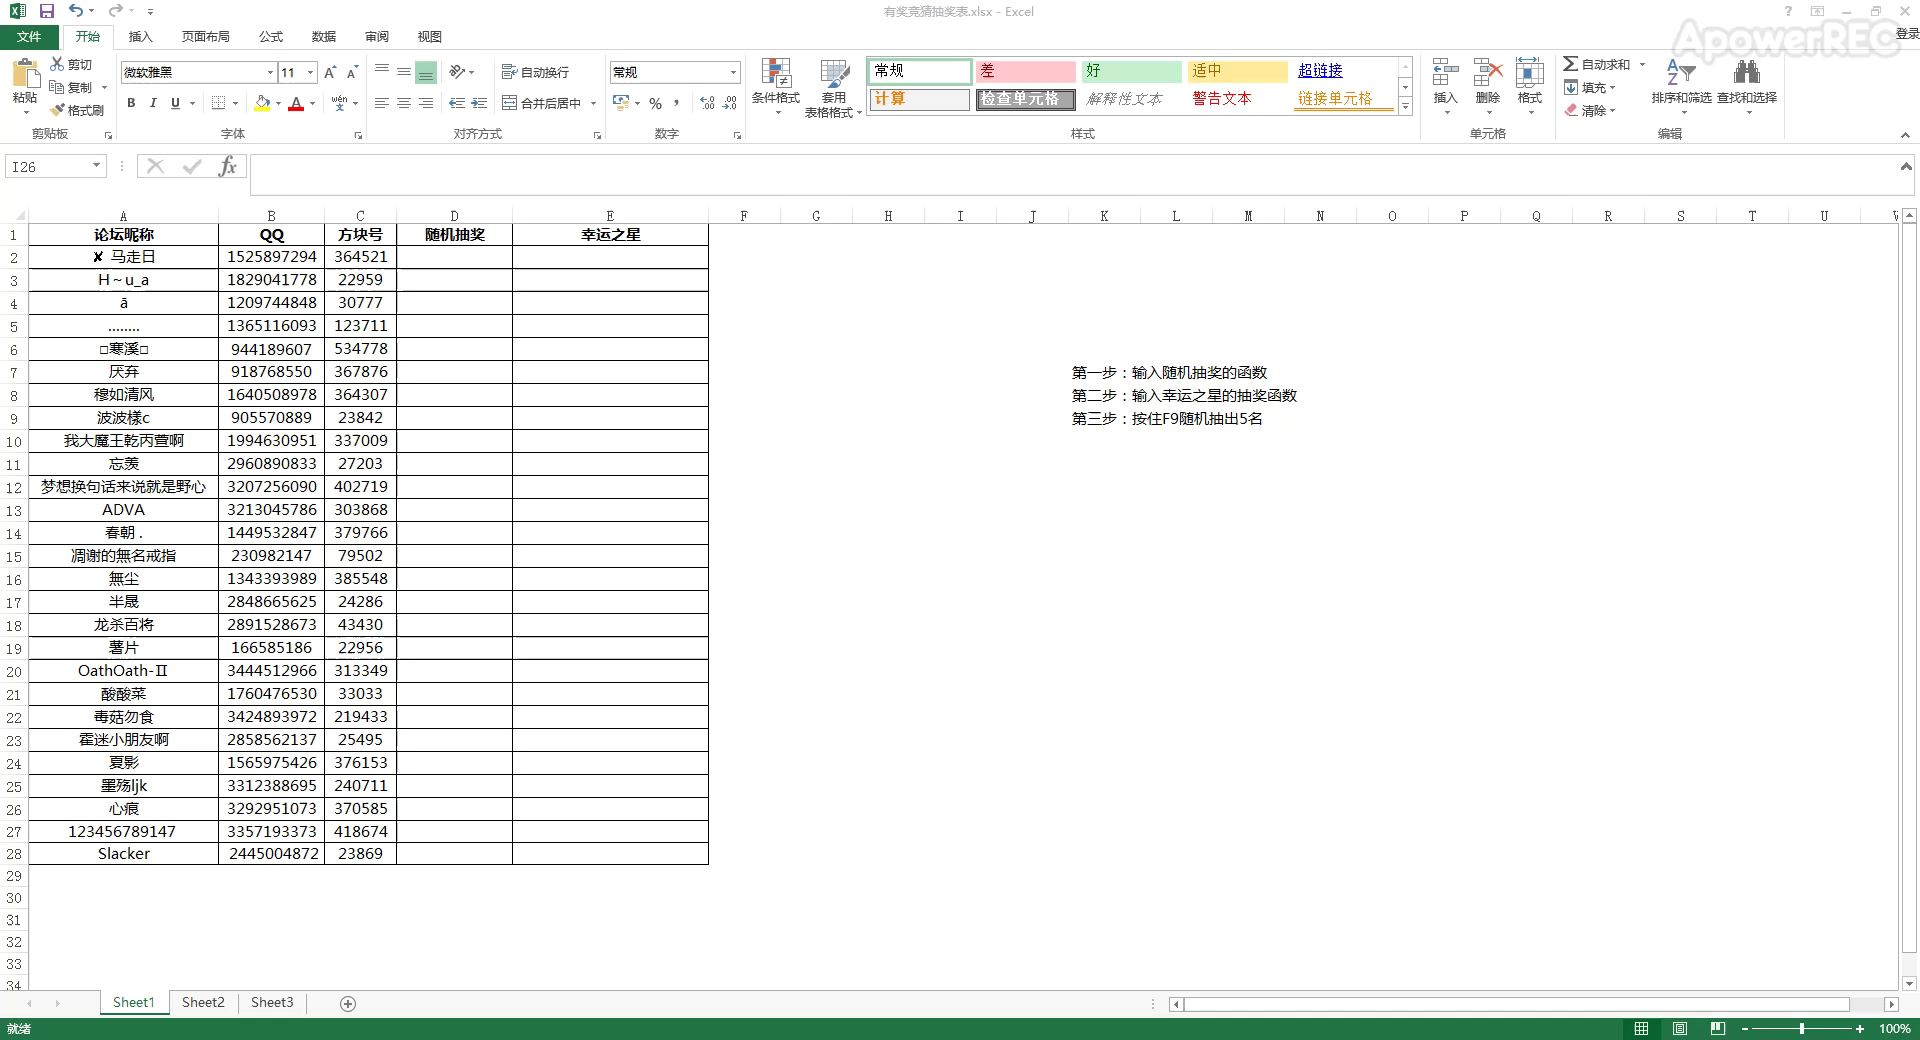Toggle bold formatting B
Image resolution: width=1920 pixels, height=1040 pixels.
(131, 103)
